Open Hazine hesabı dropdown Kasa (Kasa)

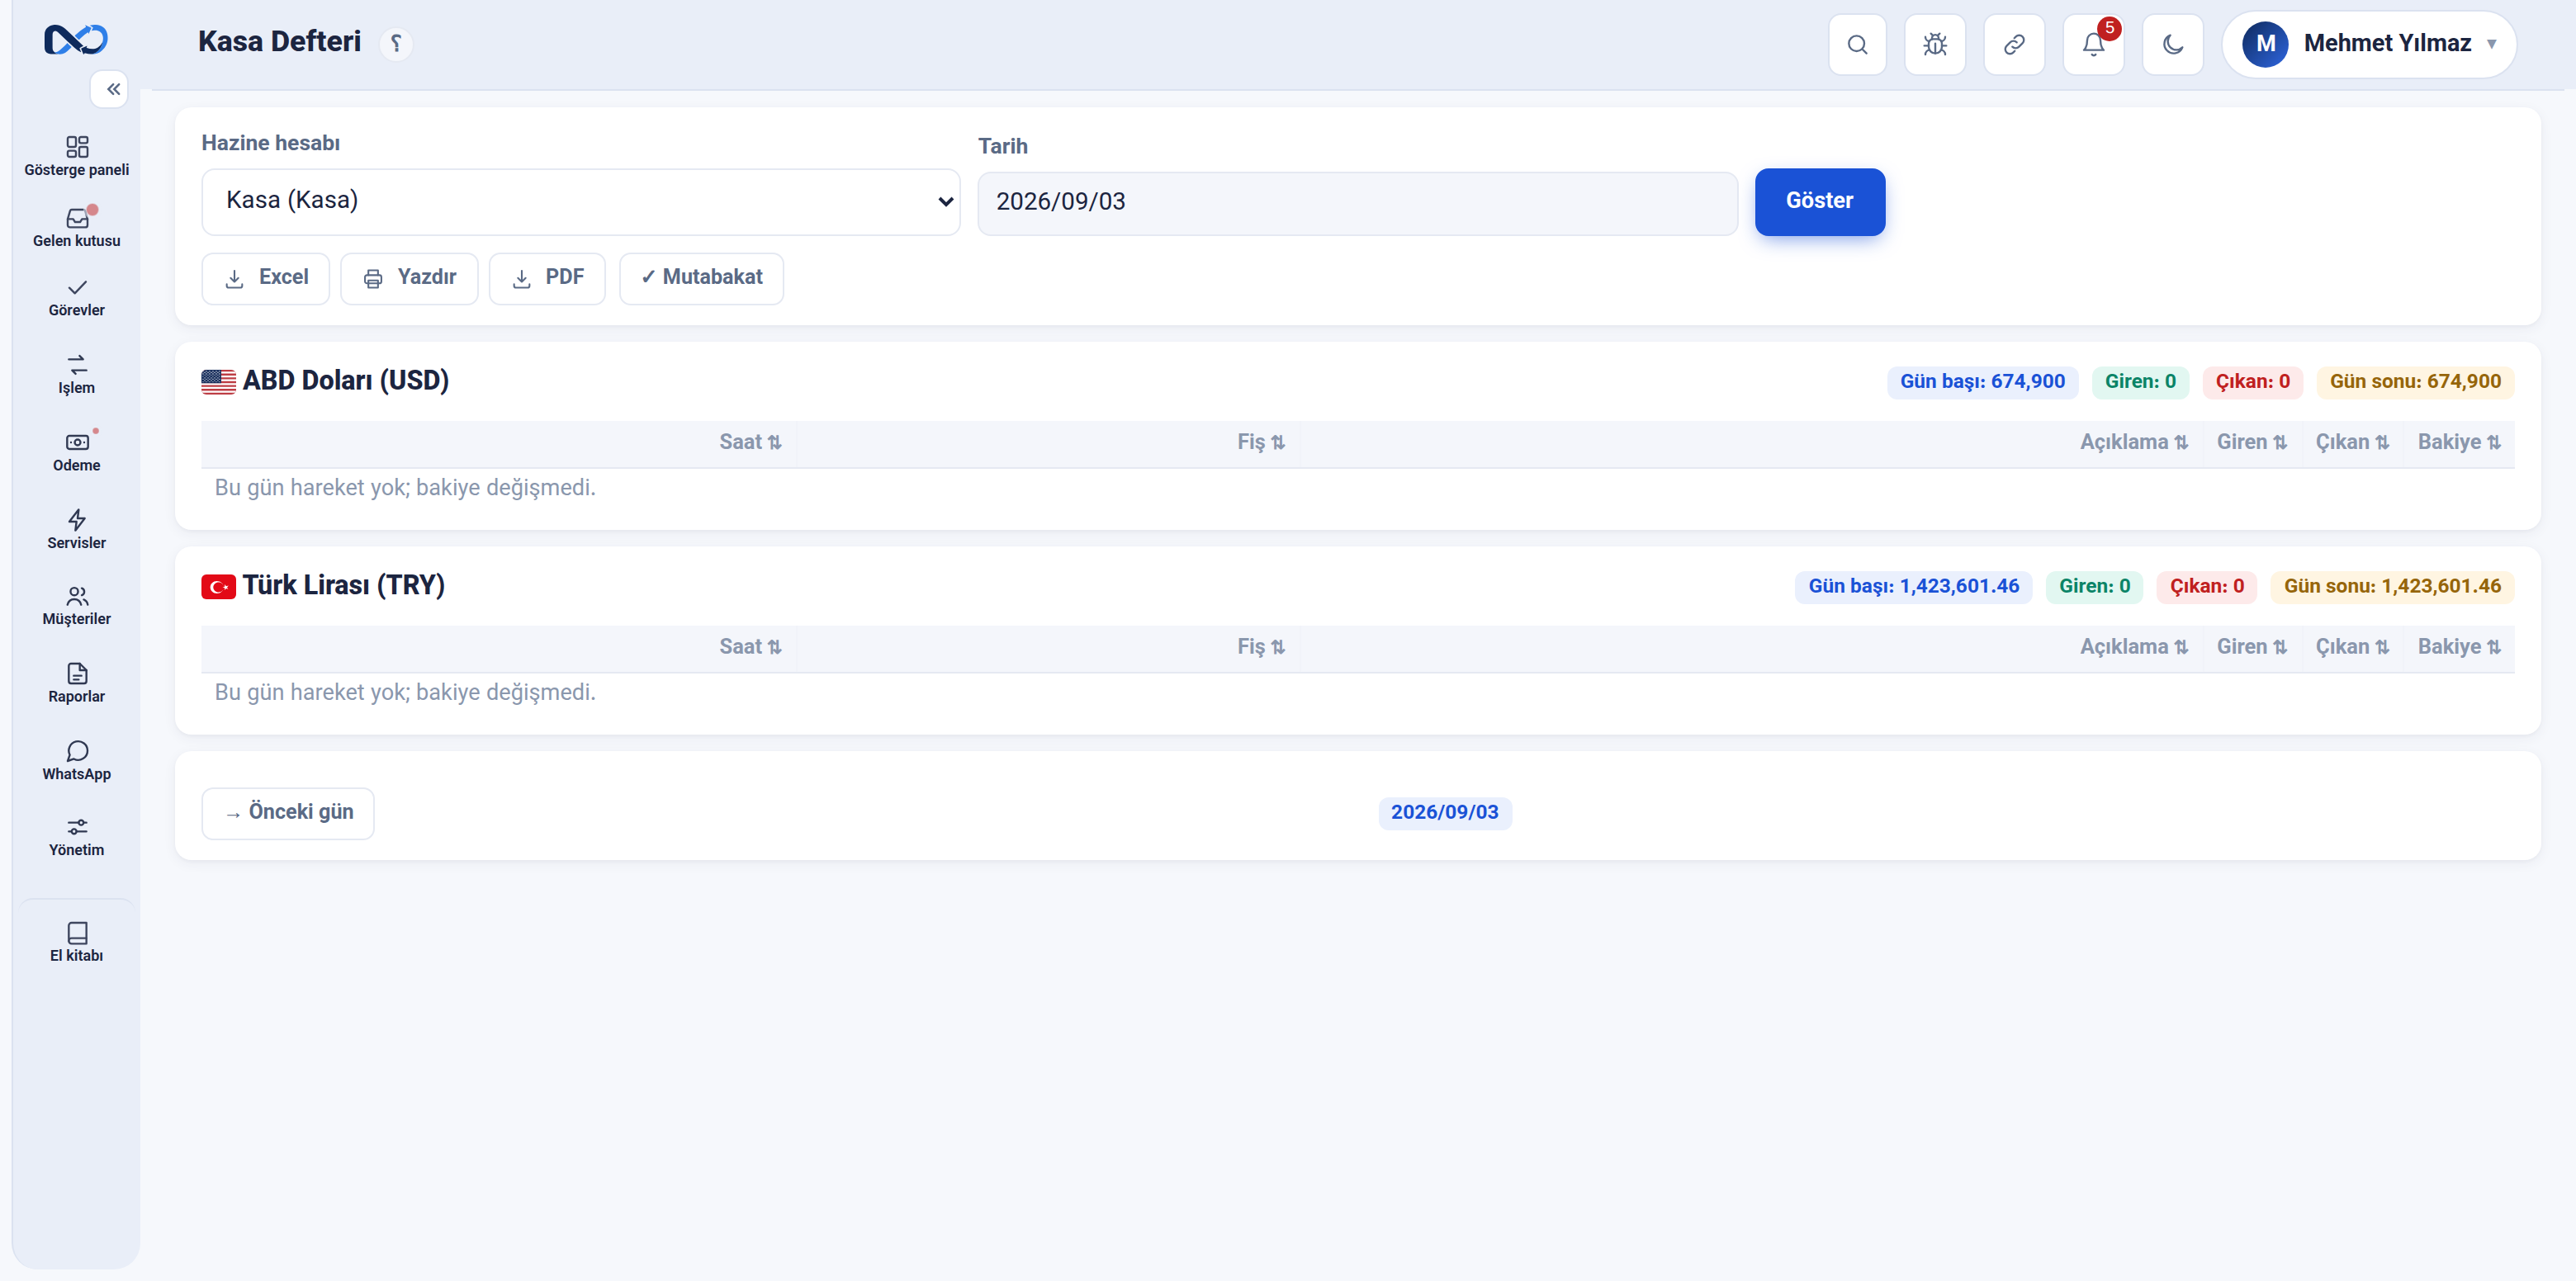(581, 201)
